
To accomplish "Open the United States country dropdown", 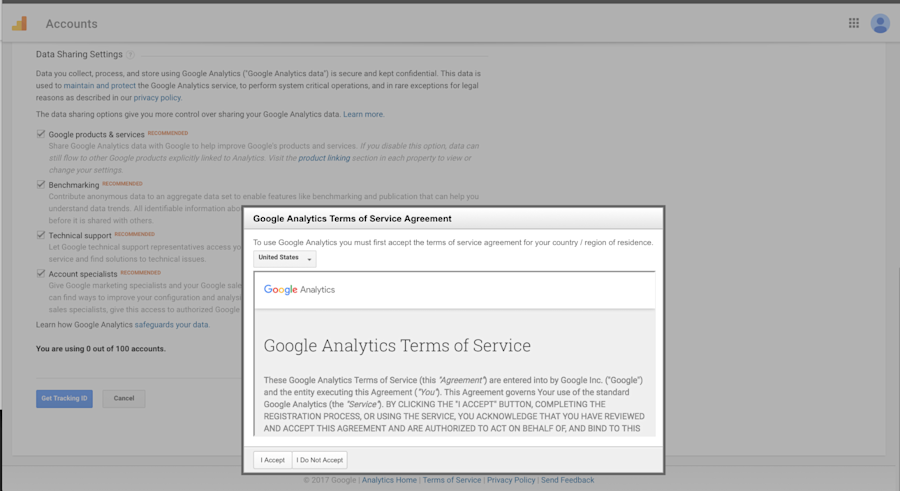I will [x=285, y=258].
